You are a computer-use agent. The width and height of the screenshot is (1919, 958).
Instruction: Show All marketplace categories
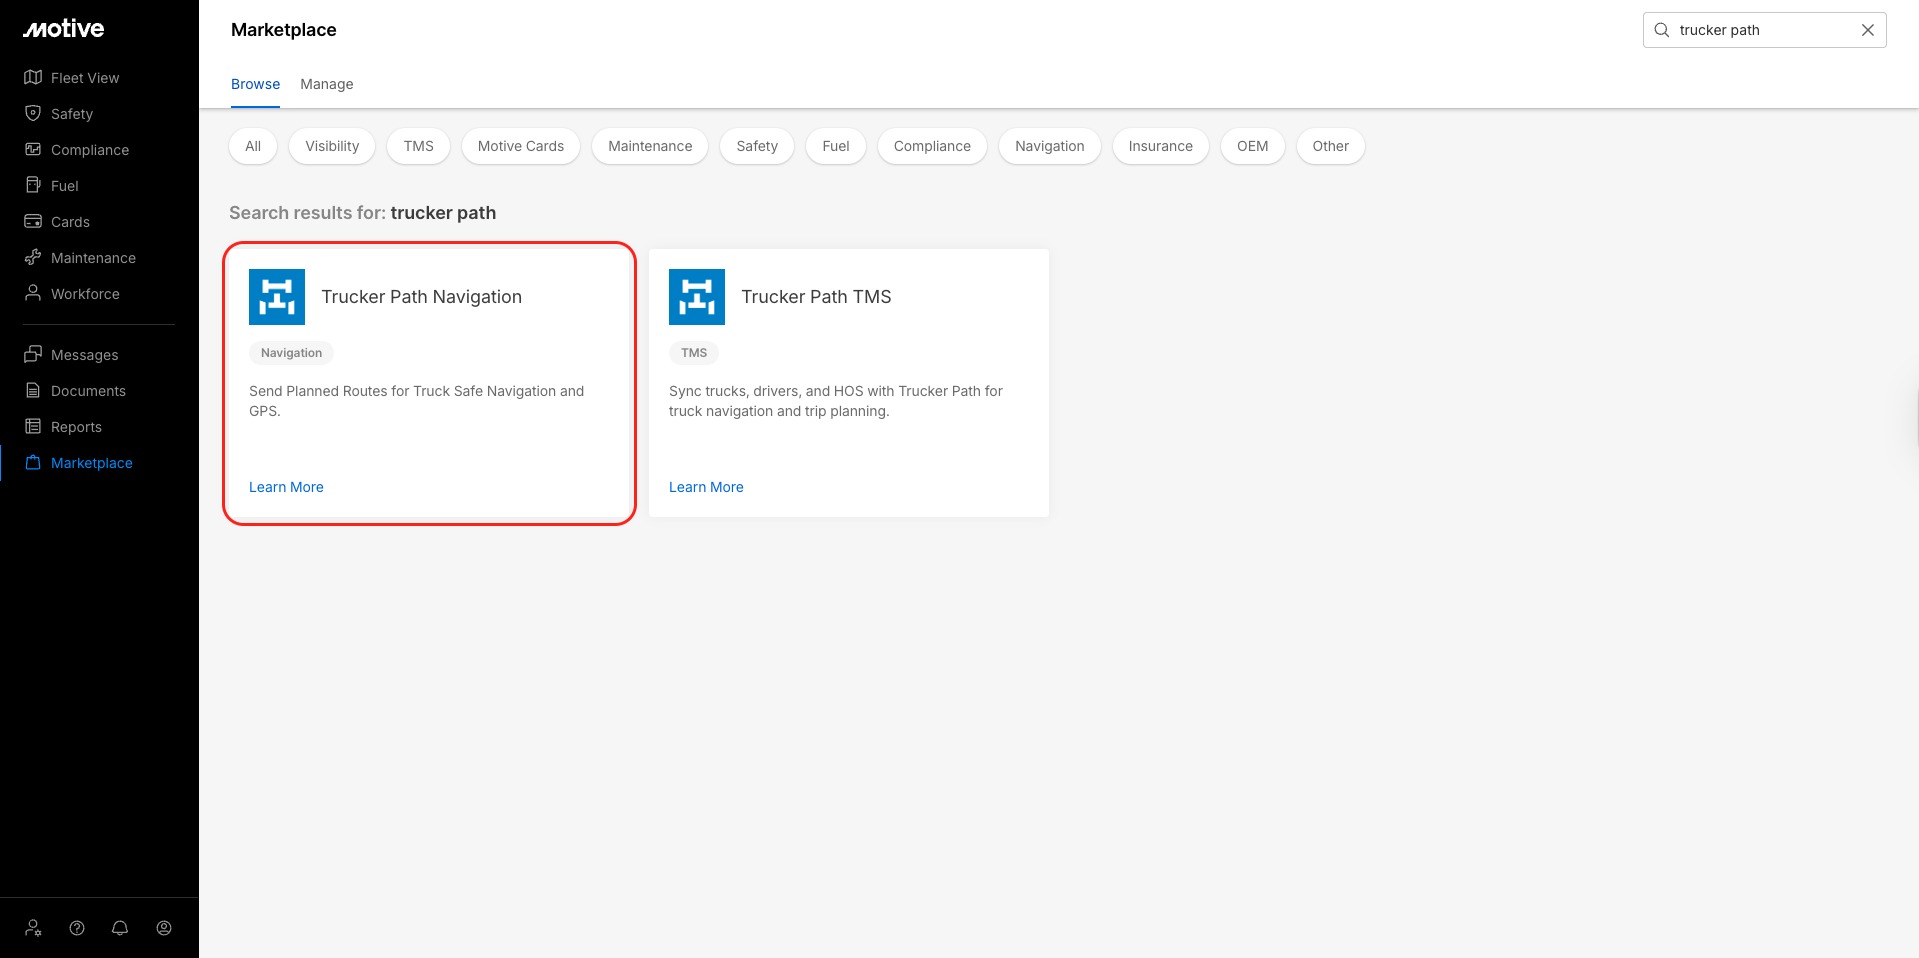(x=253, y=146)
